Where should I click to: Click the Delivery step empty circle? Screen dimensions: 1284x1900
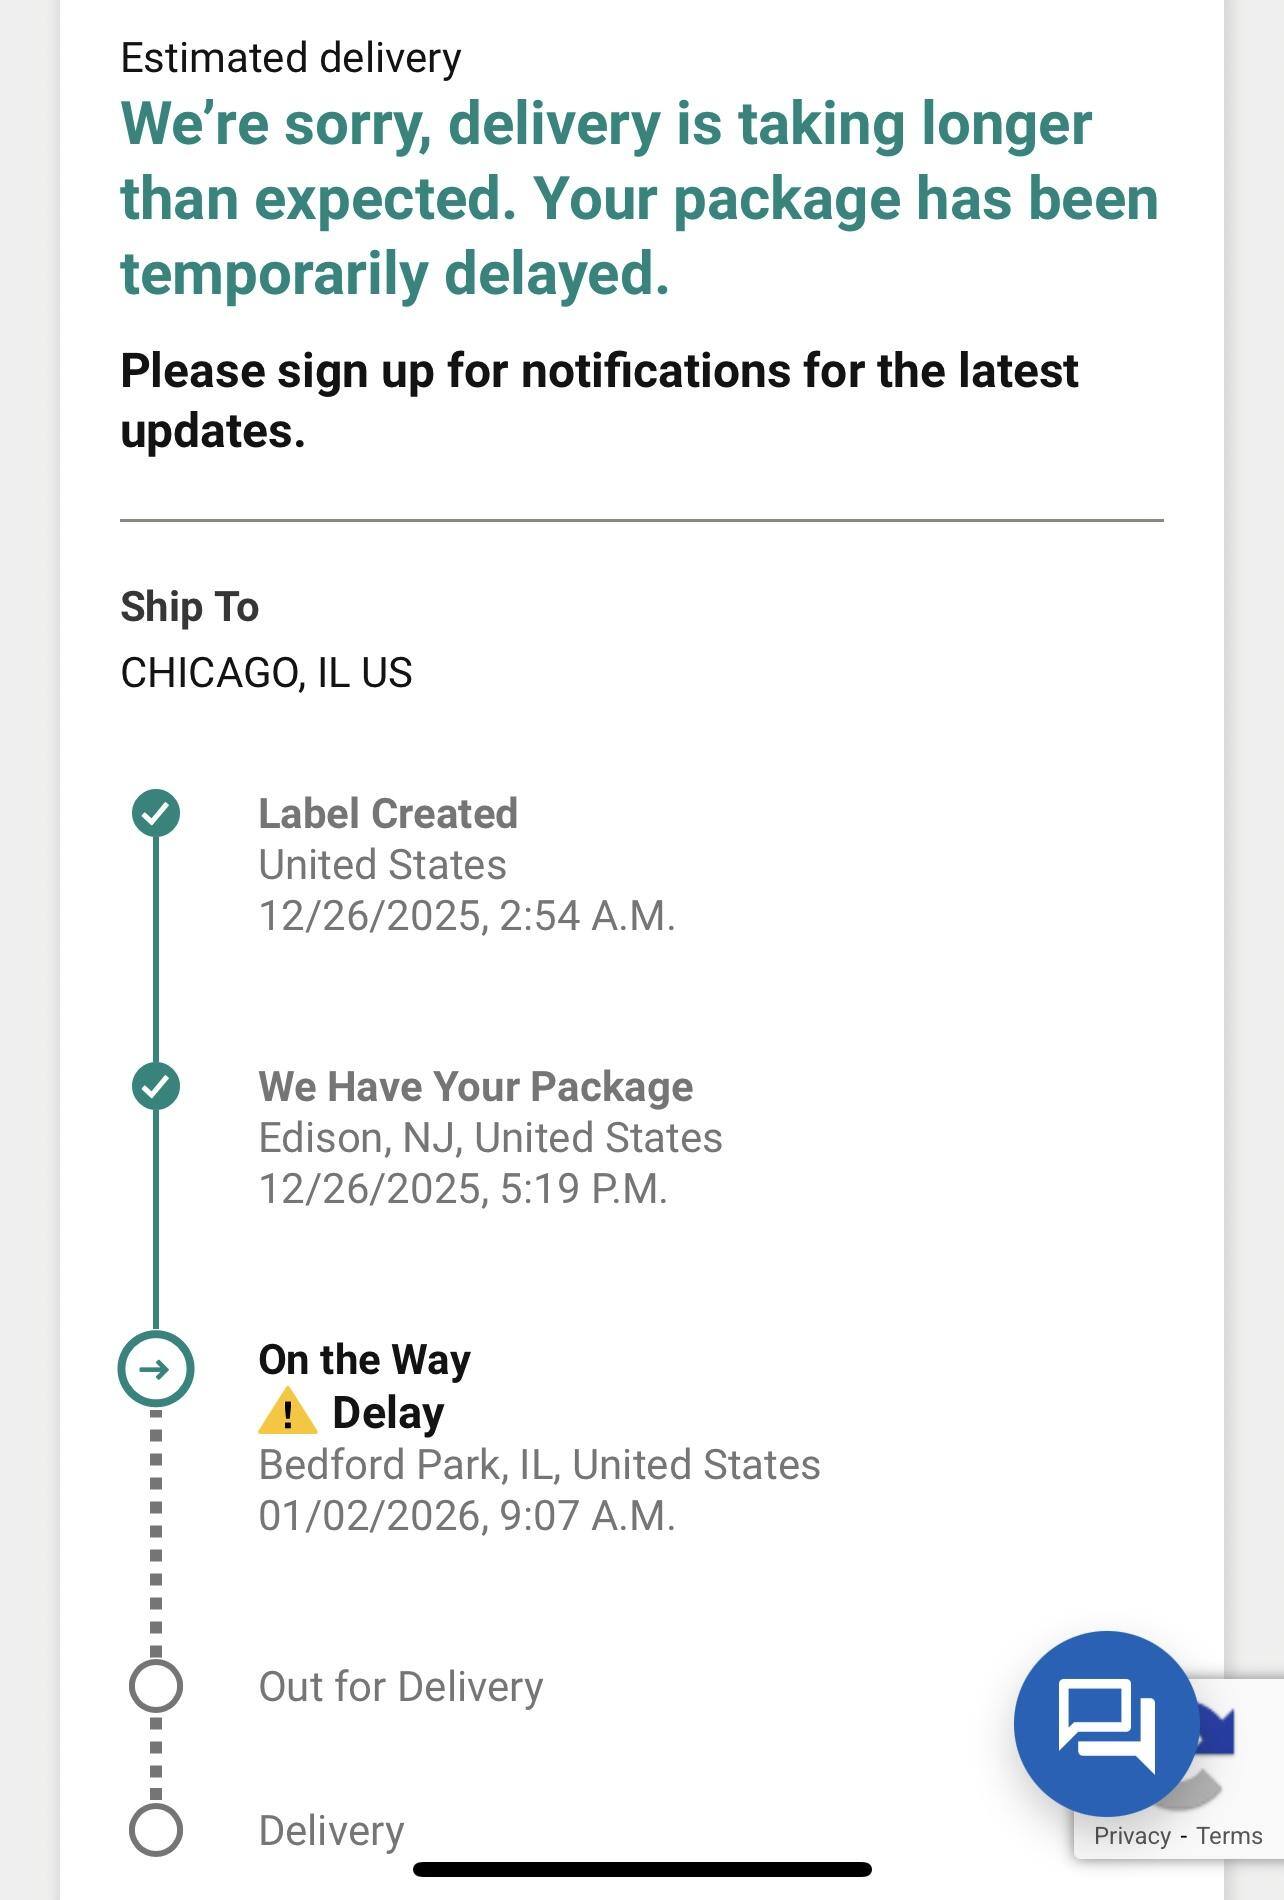(156, 1830)
